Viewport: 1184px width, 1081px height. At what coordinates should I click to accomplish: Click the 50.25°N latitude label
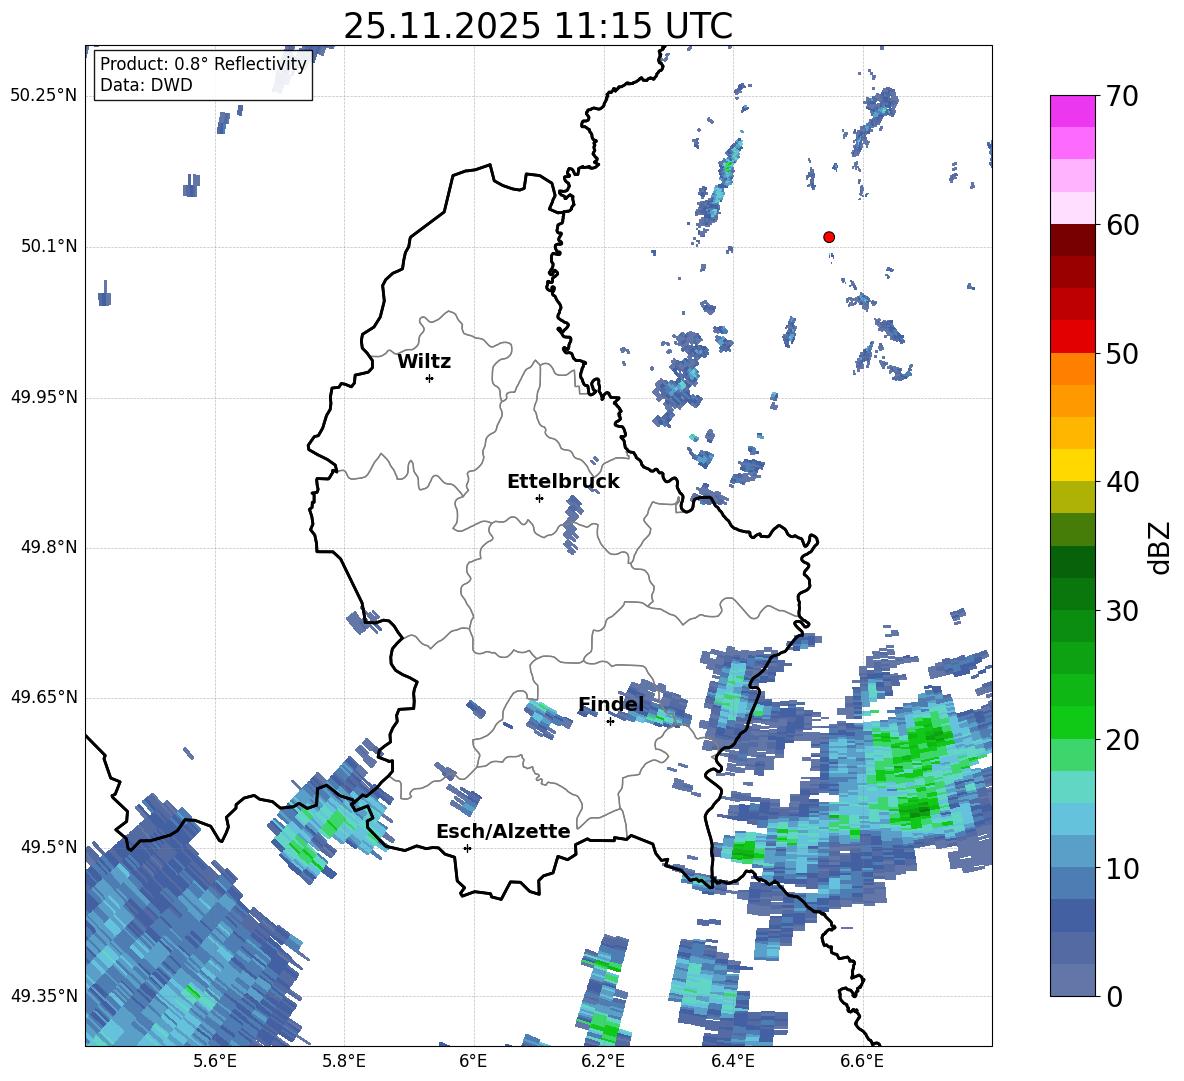(x=44, y=96)
